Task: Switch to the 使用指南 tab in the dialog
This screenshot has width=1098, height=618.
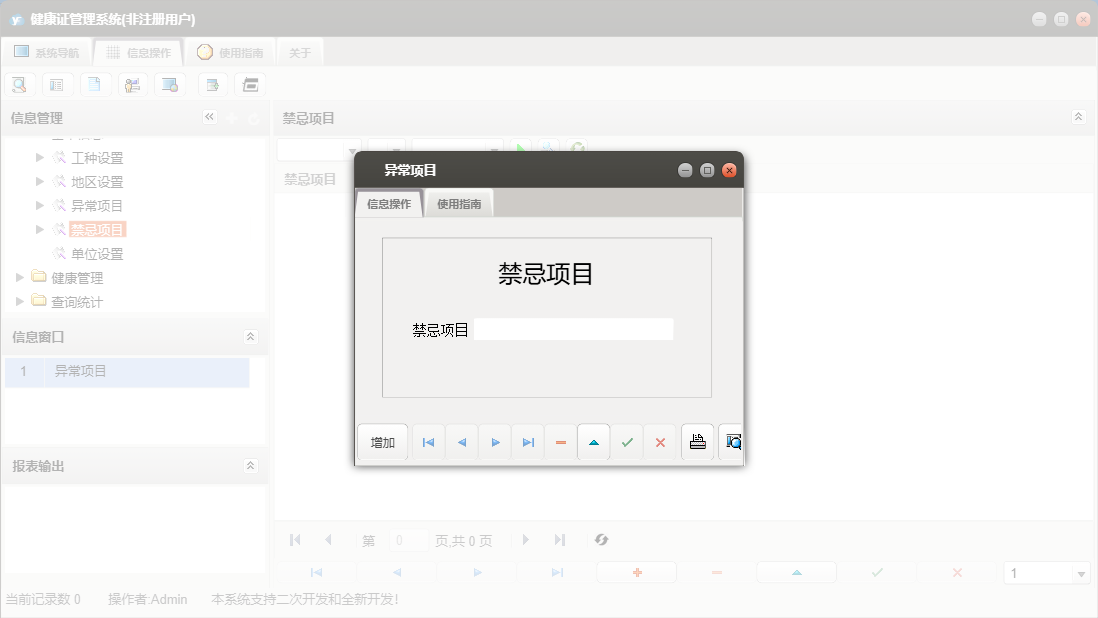Action: [x=458, y=202]
